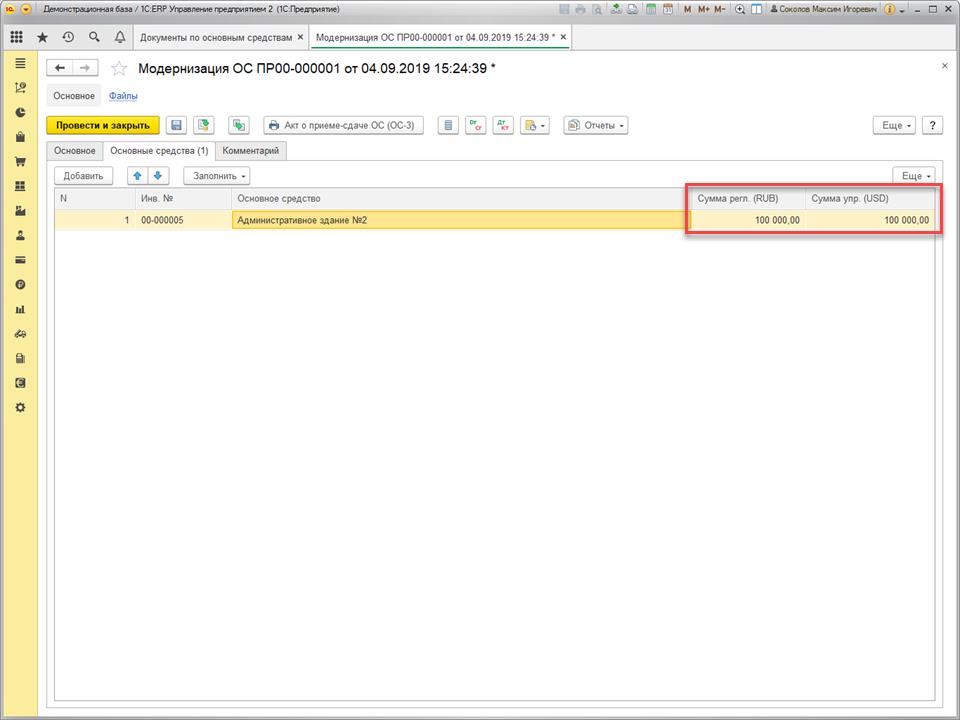Open help with the ? button
This screenshot has height=720, width=960.
[x=932, y=126]
